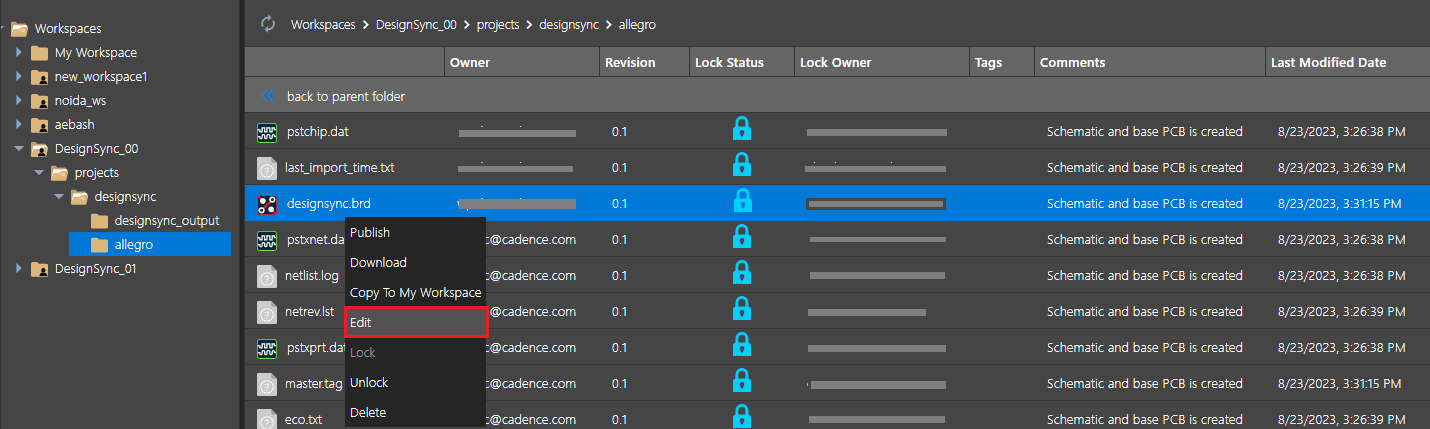Click last_import_time.txt file icon

tap(266, 167)
